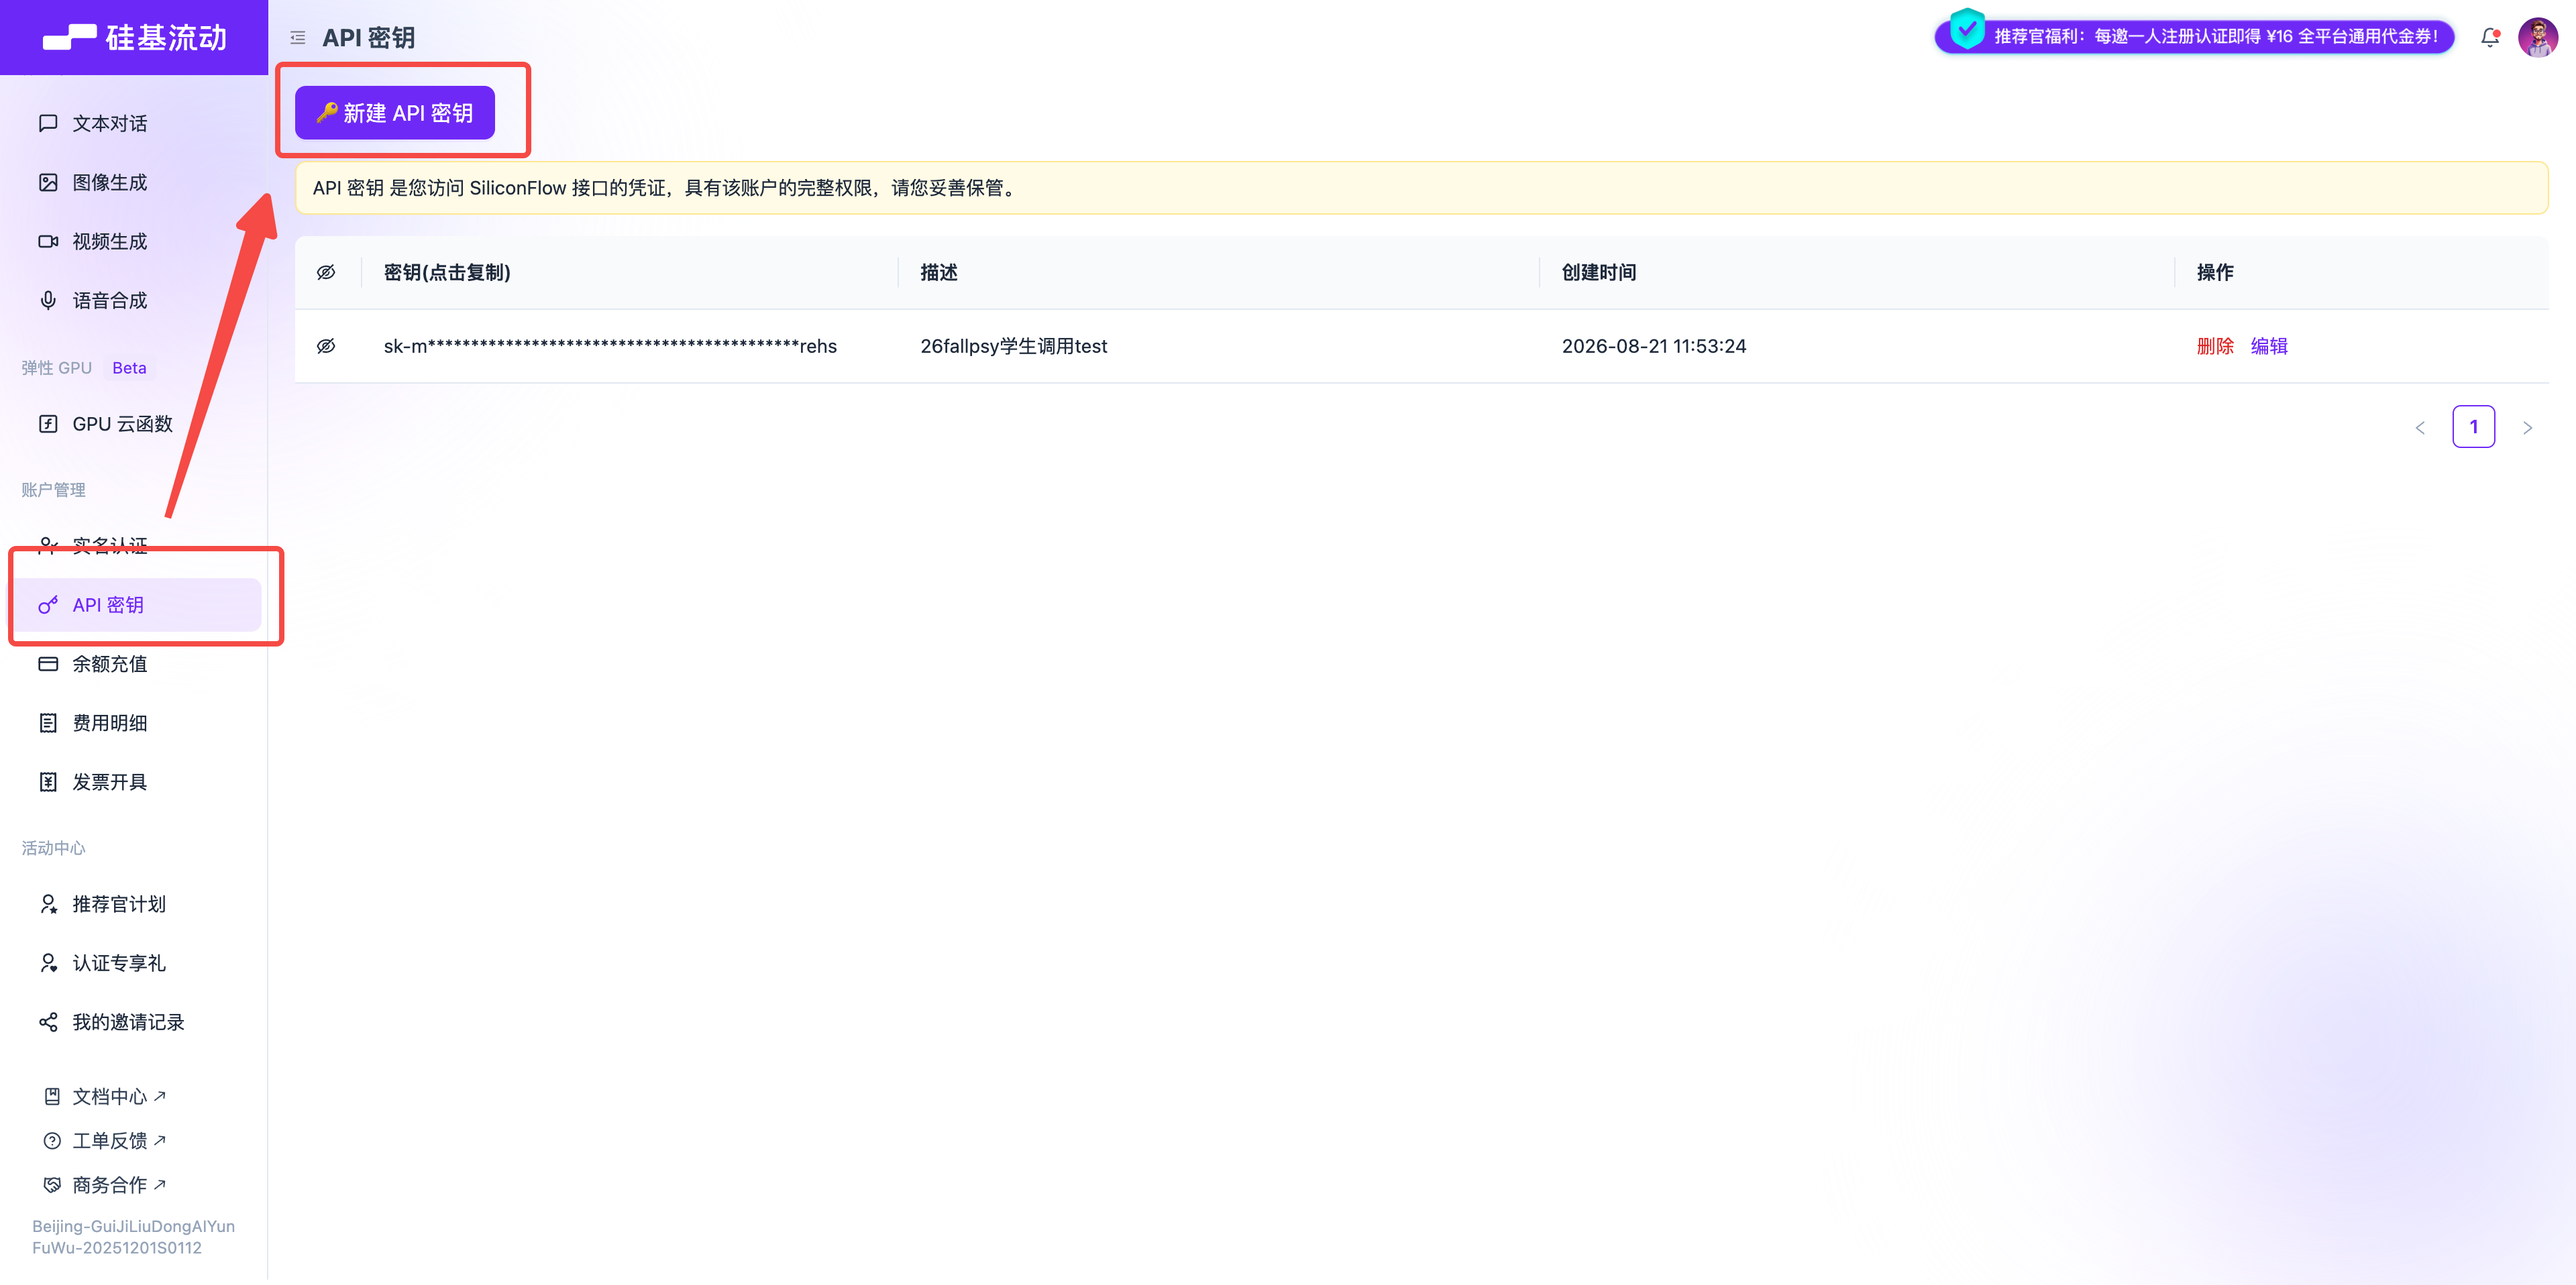The height and width of the screenshot is (1285, 2576).
Task: Click the person-star icon for 推荐官计划
Action: pos(48,904)
